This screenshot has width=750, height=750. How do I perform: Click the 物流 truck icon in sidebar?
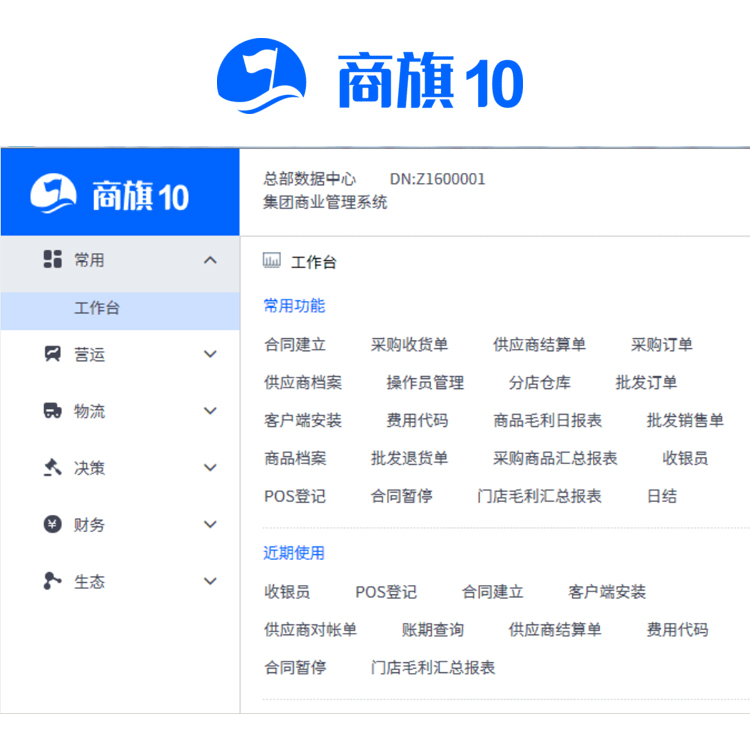coord(52,411)
